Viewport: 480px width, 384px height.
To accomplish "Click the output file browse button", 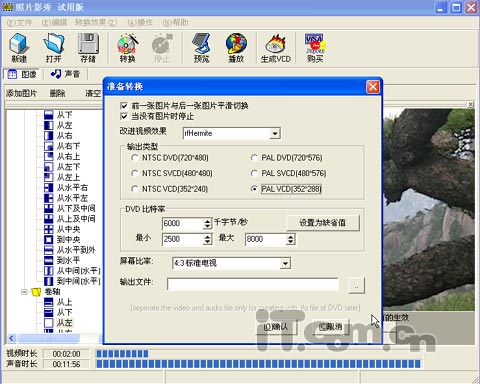I will point(356,285).
